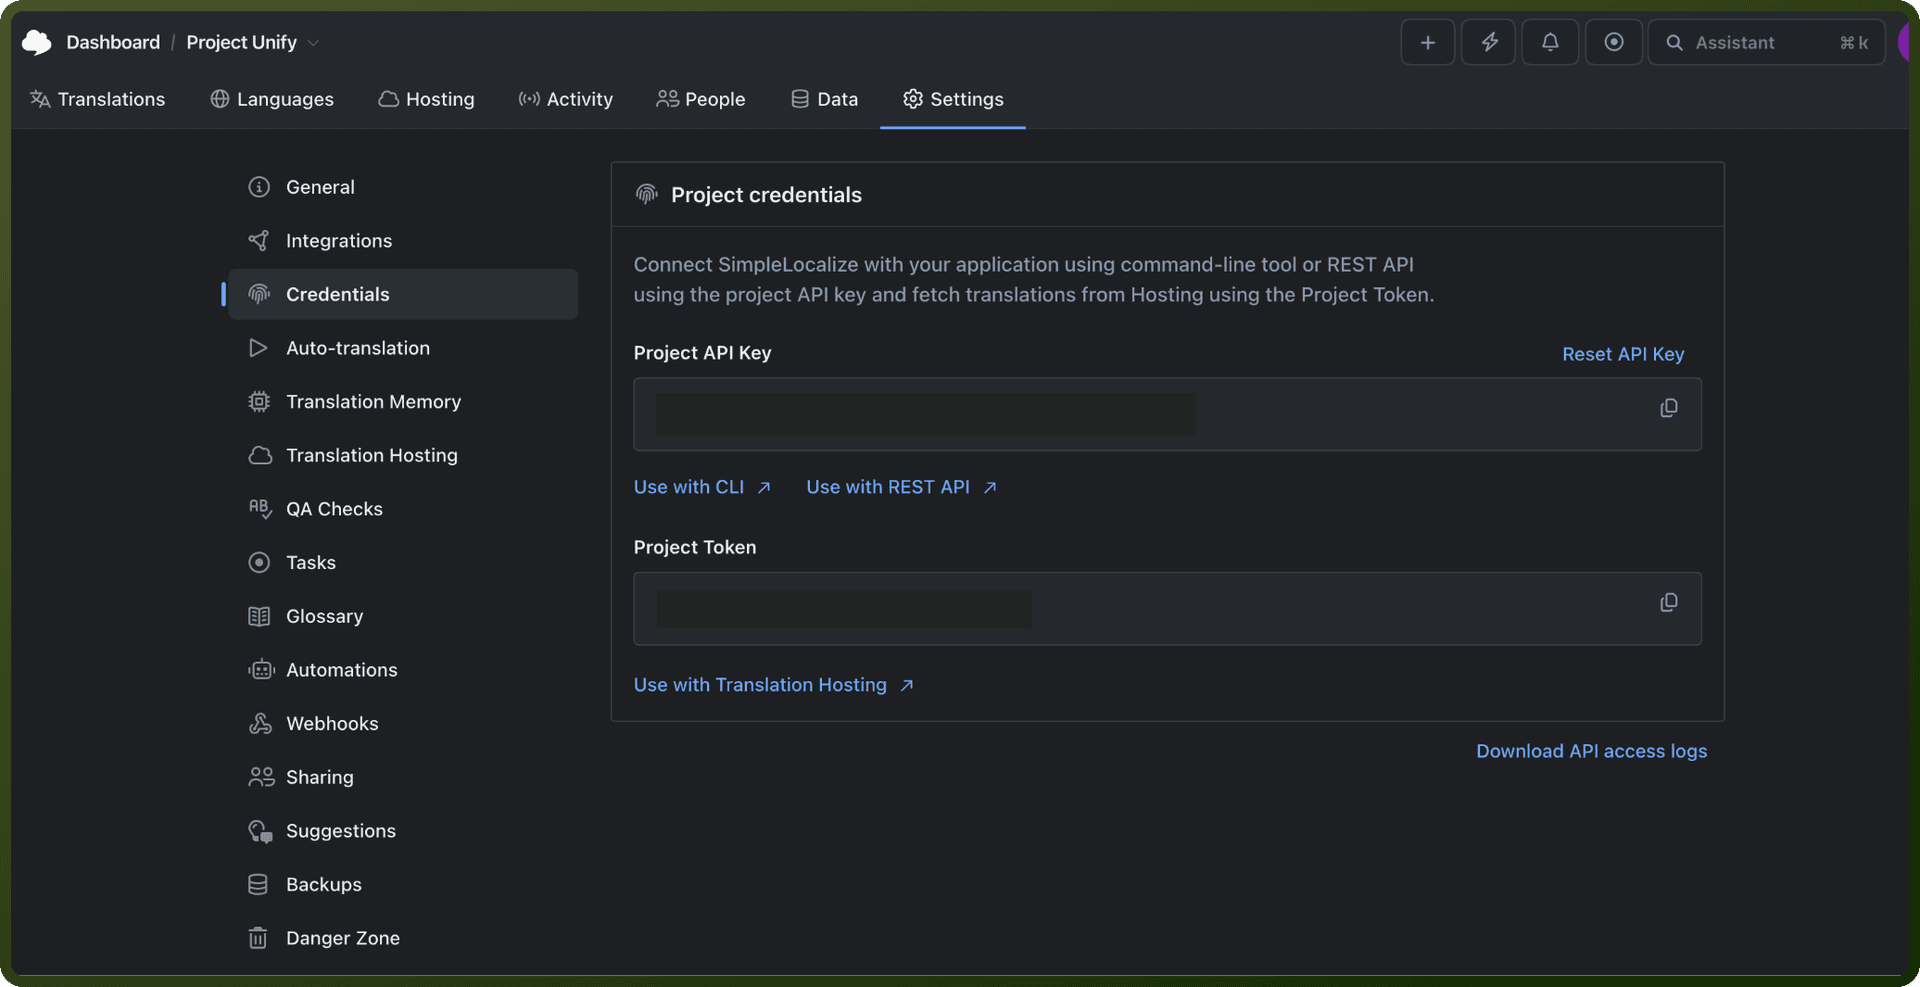This screenshot has width=1920, height=987.
Task: Go to Dashboard breadcrumb
Action: (x=113, y=42)
